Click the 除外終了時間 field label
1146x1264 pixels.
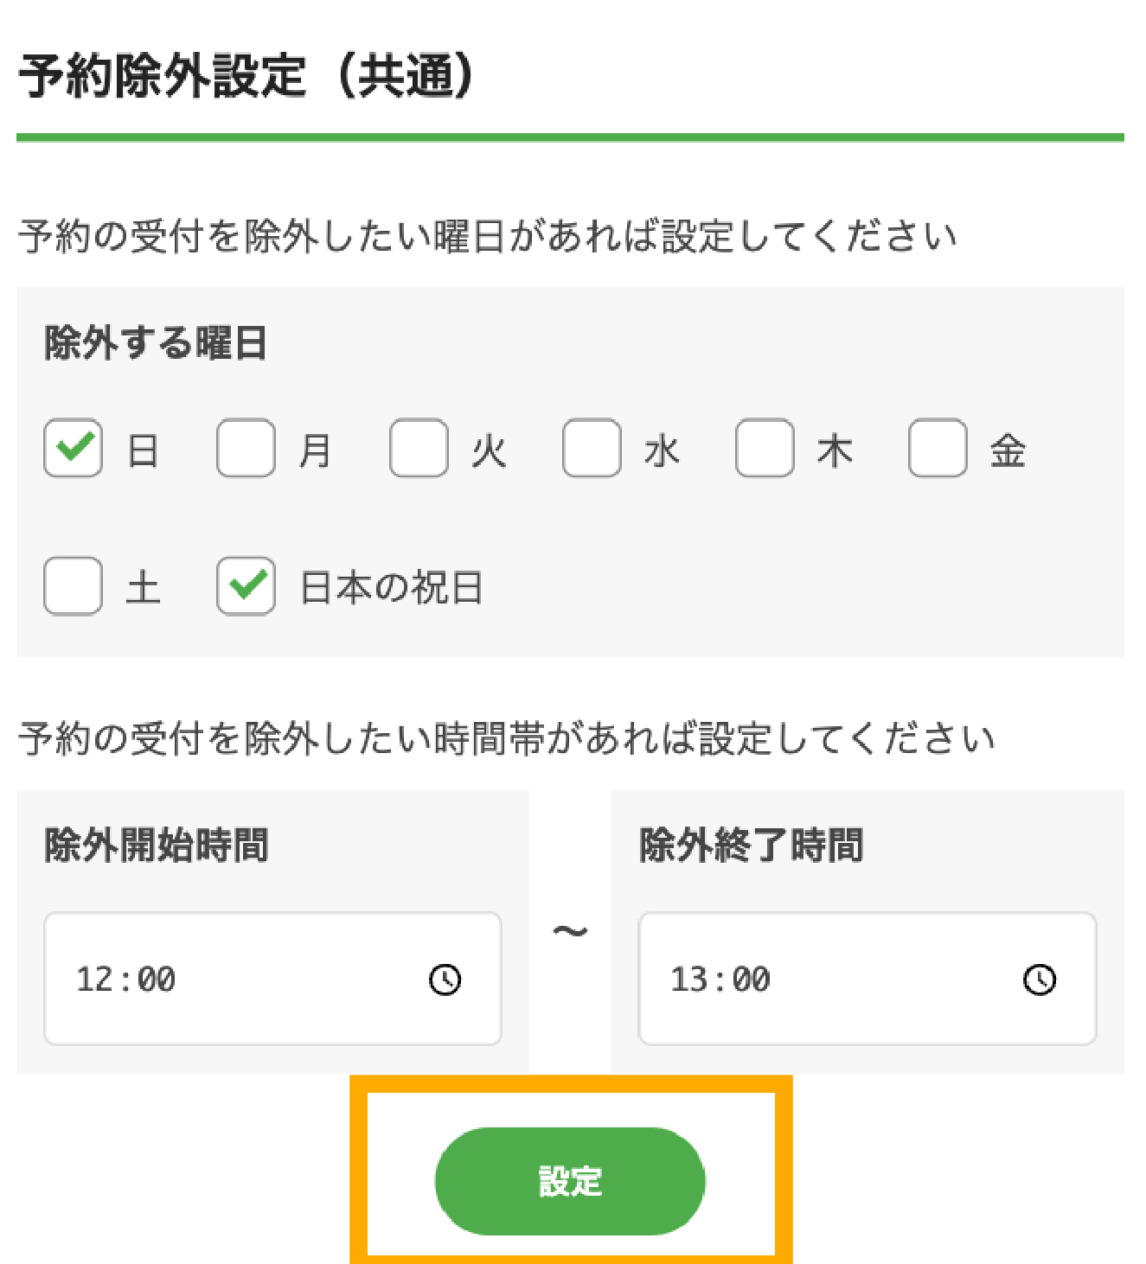tap(751, 845)
